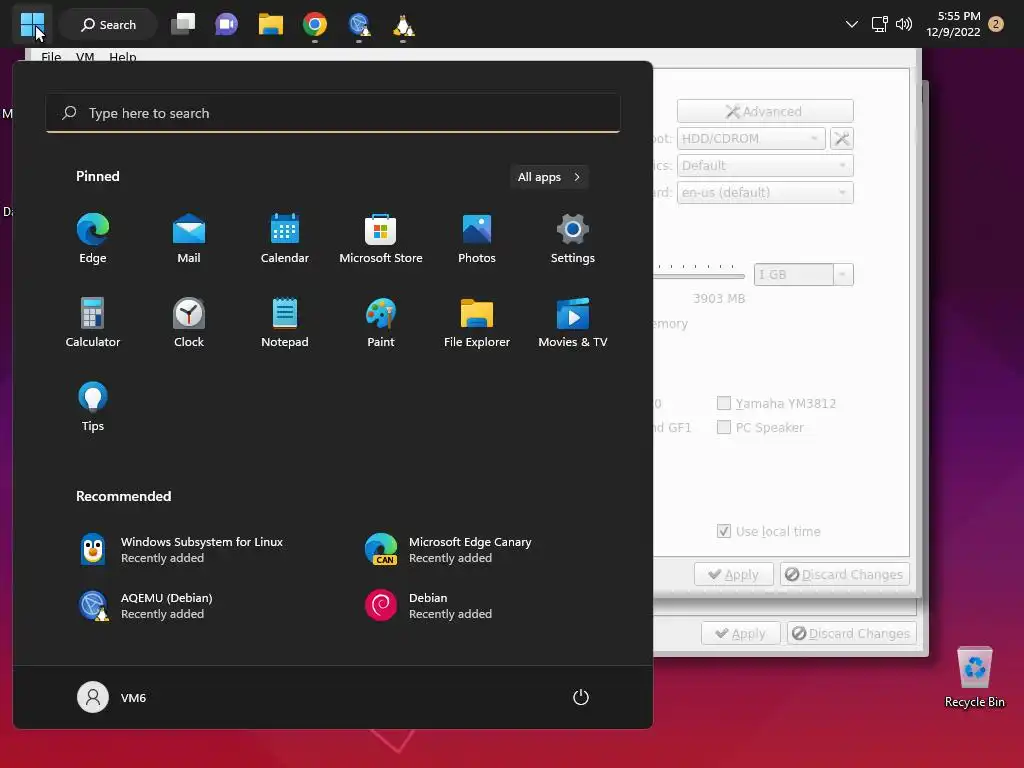The height and width of the screenshot is (768, 1024).
Task: Click the tools button beside boot dropdown
Action: tap(842, 138)
